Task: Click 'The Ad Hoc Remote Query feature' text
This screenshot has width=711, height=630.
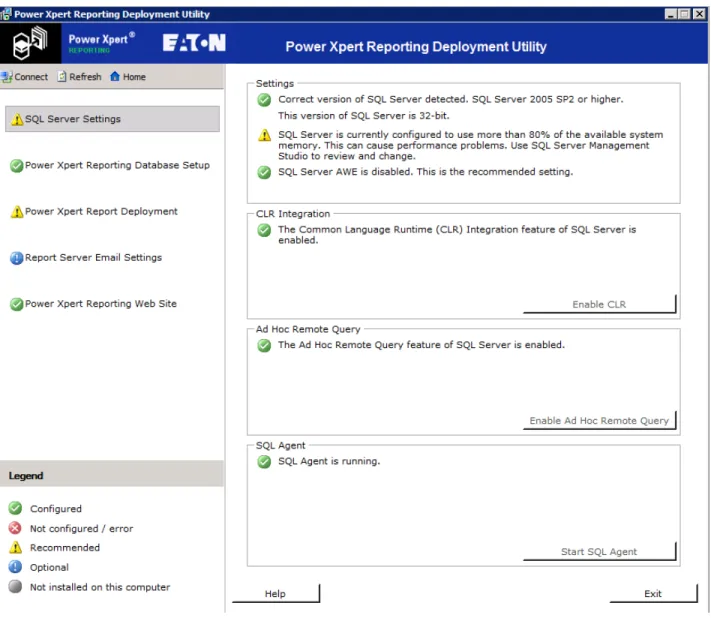Action: coord(421,345)
